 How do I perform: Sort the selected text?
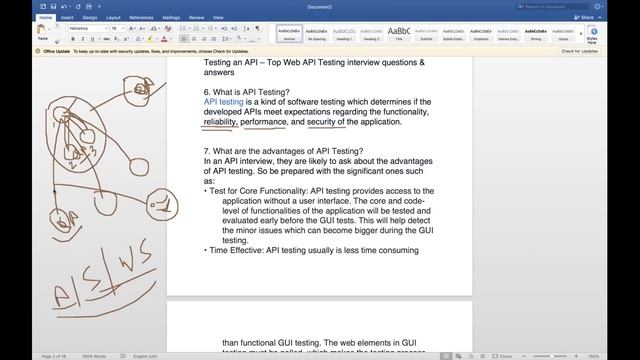coord(247,29)
